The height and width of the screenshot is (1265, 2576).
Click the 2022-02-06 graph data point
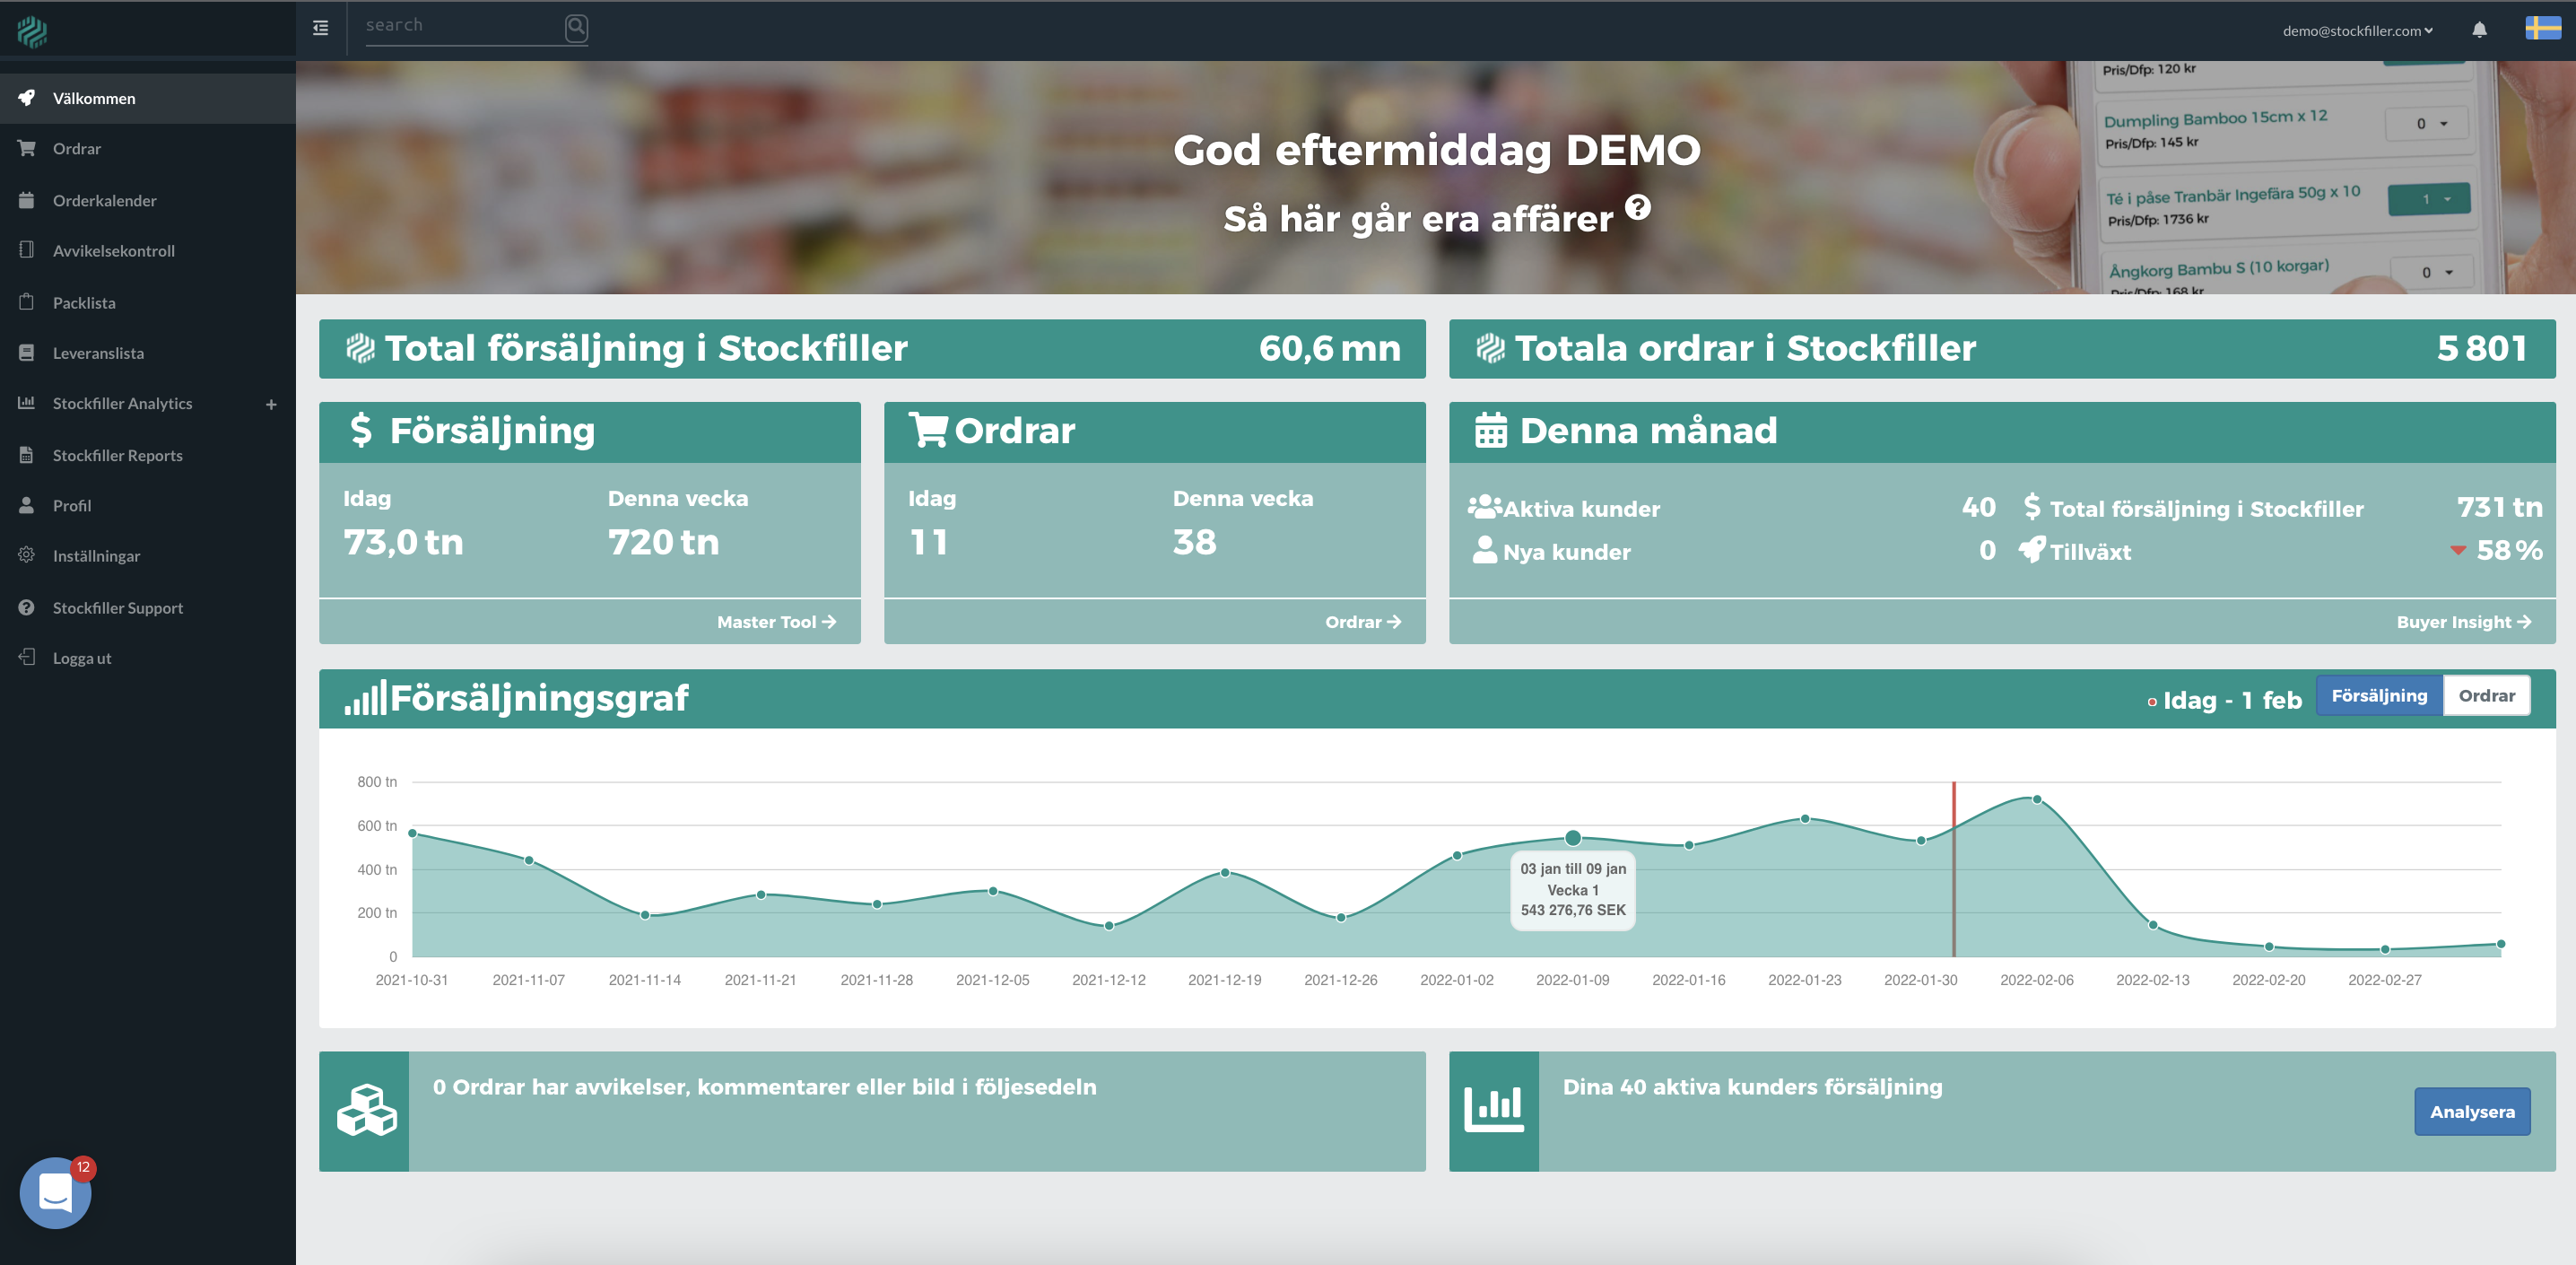point(2036,799)
